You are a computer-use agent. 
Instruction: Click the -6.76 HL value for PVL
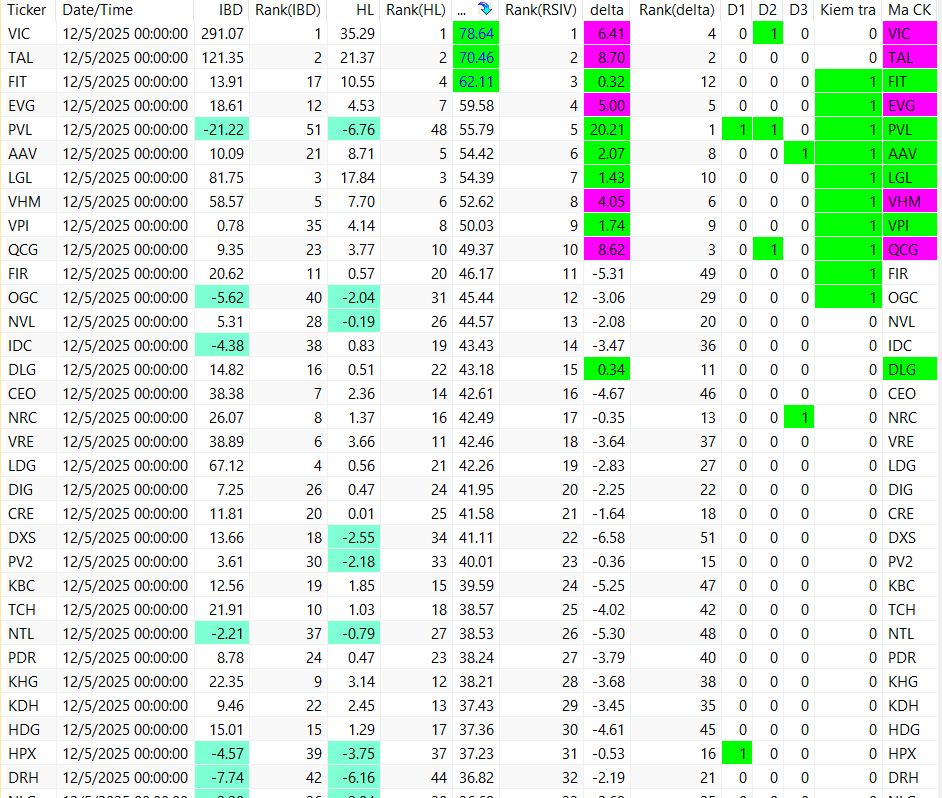point(354,130)
